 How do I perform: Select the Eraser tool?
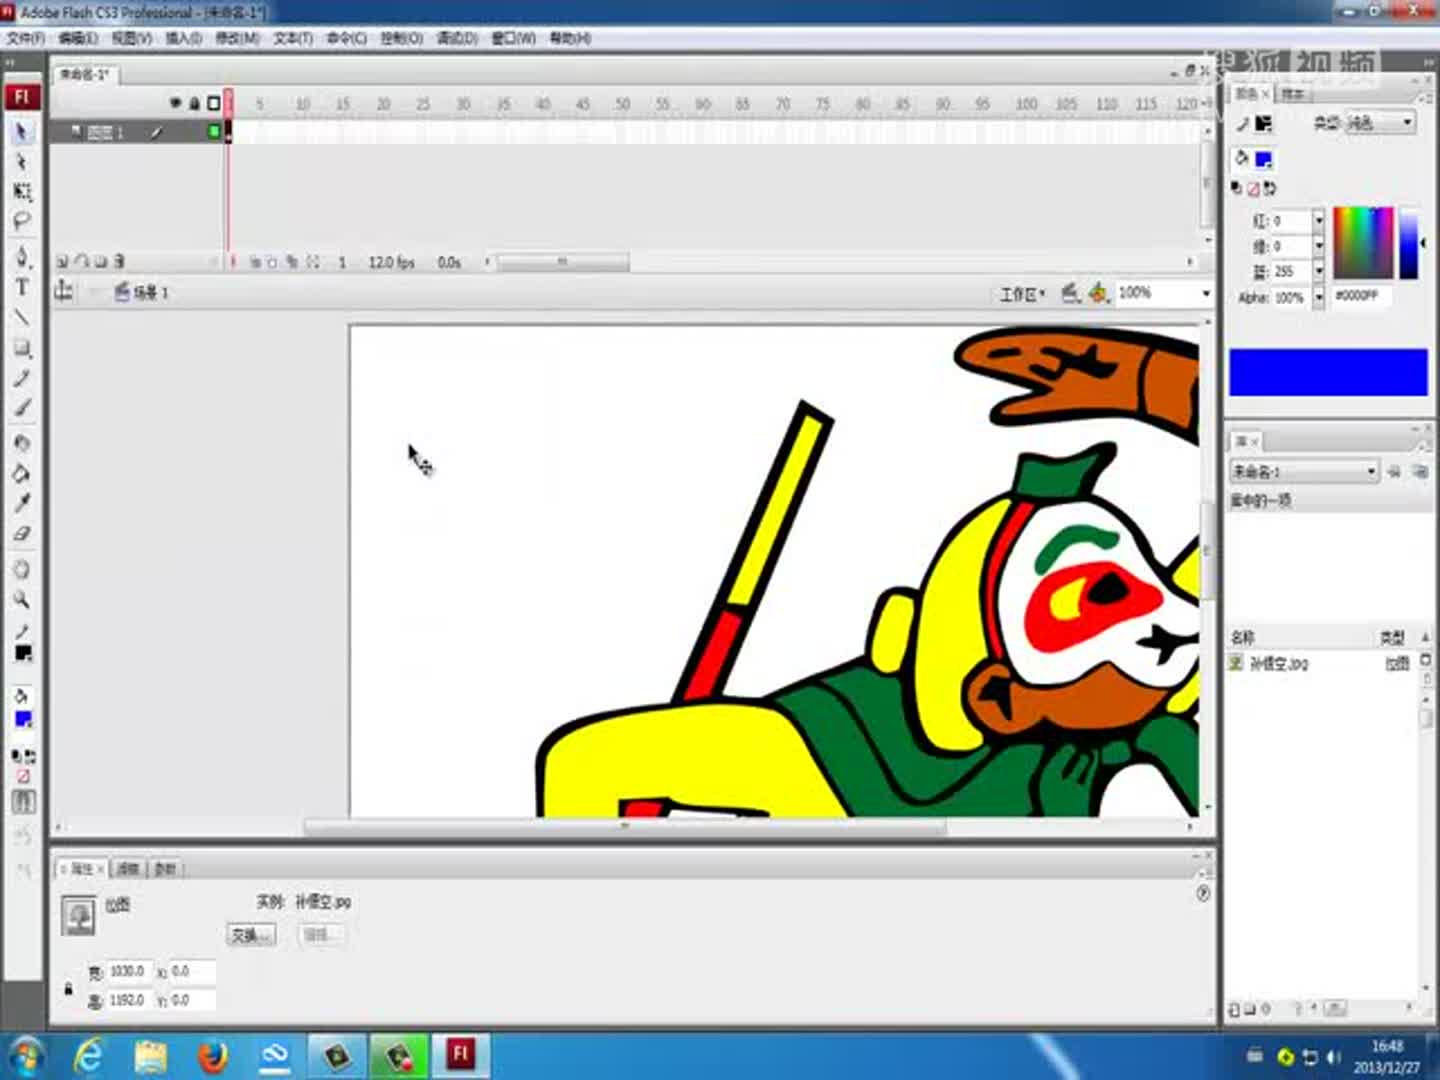22,533
